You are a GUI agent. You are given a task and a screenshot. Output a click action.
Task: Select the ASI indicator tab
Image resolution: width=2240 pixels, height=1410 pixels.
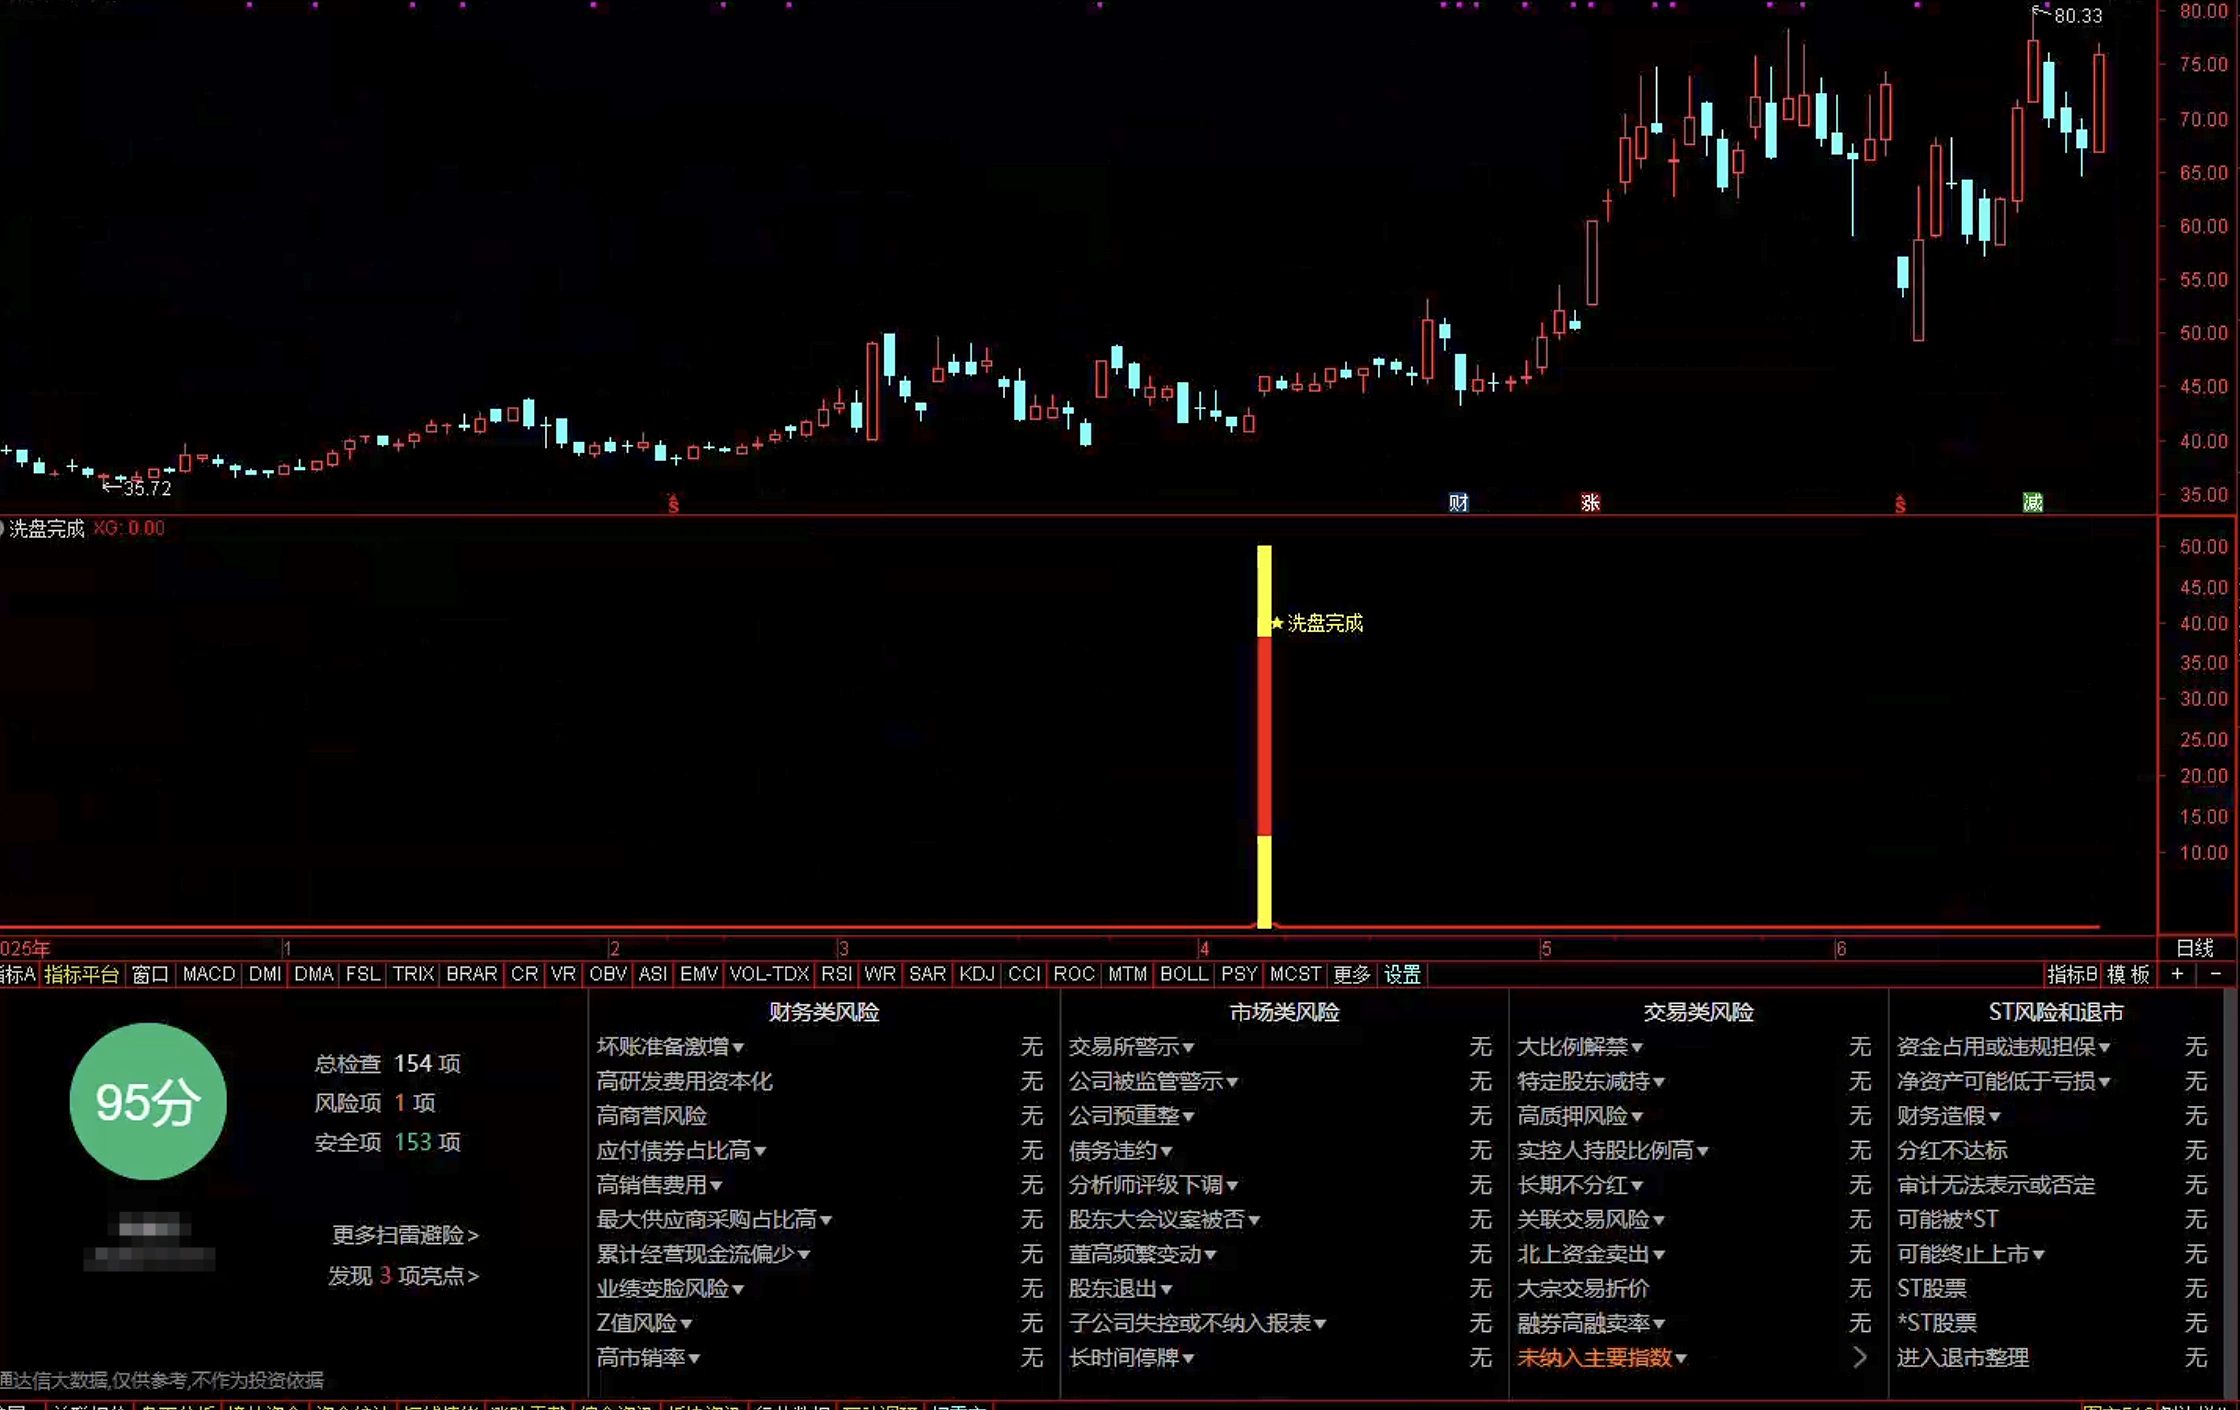(653, 973)
